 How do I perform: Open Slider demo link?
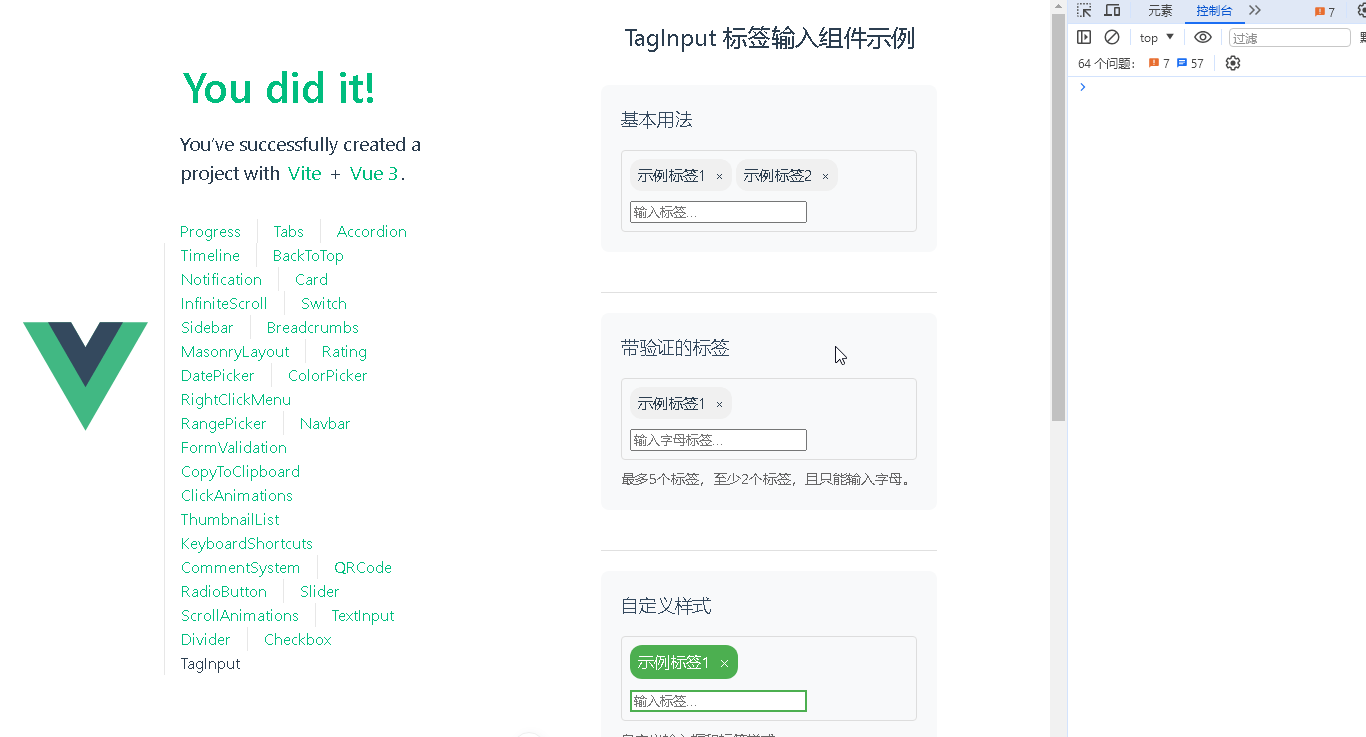click(320, 591)
